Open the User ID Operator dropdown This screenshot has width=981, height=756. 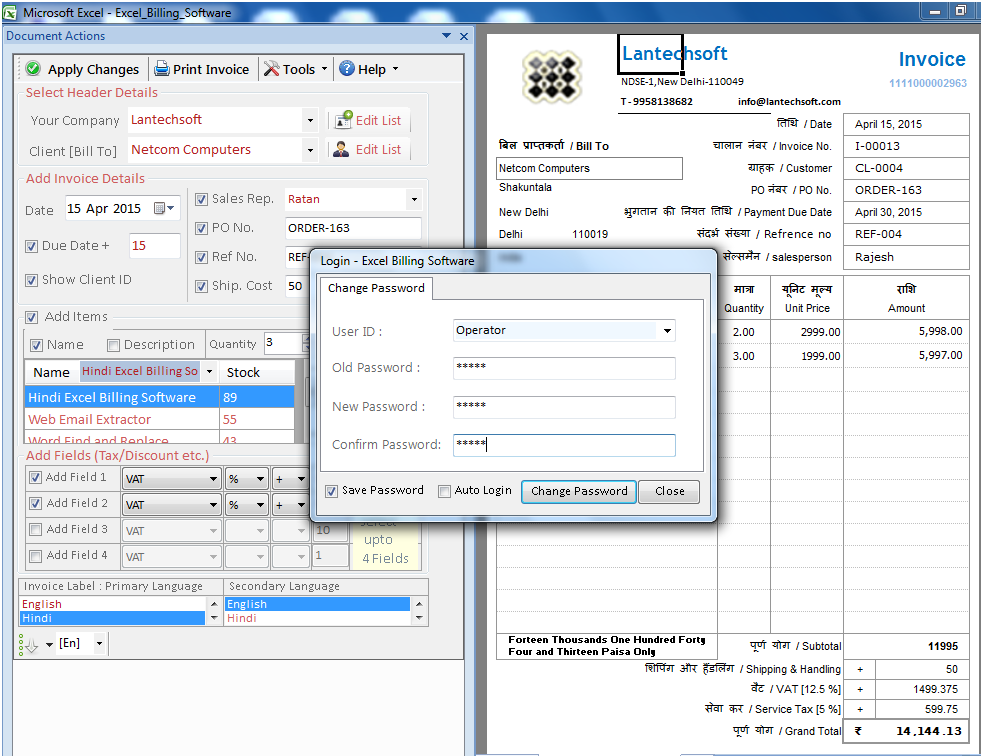pyautogui.click(x=668, y=330)
